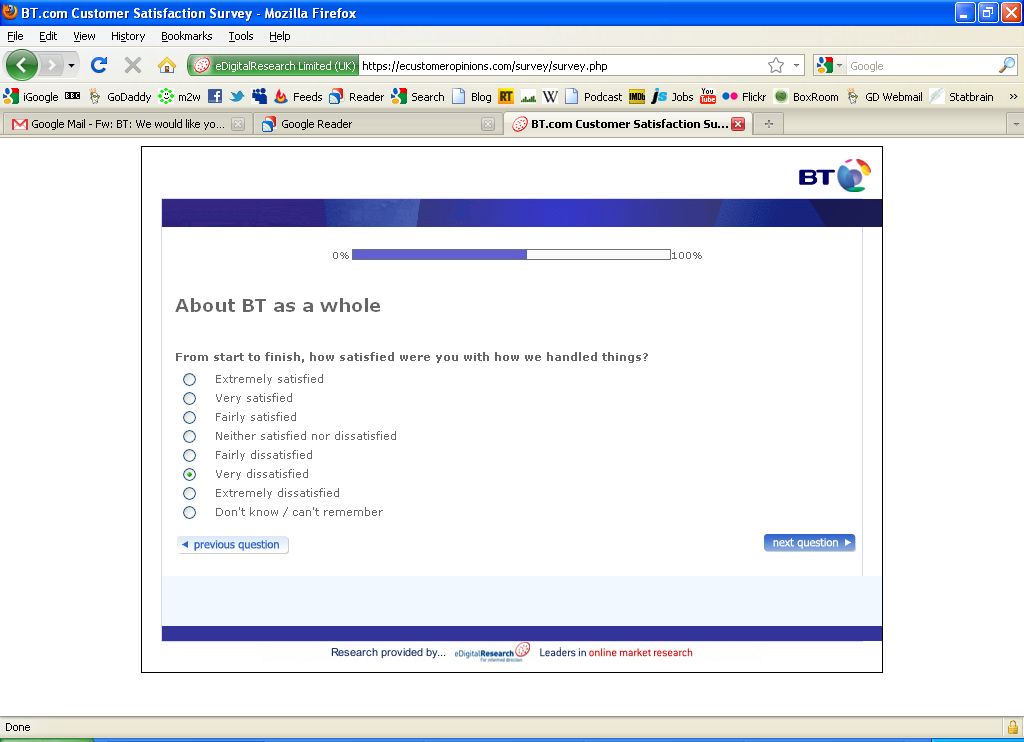Viewport: 1024px width, 742px height.
Task: Click the survey progress bar
Action: tap(511, 255)
